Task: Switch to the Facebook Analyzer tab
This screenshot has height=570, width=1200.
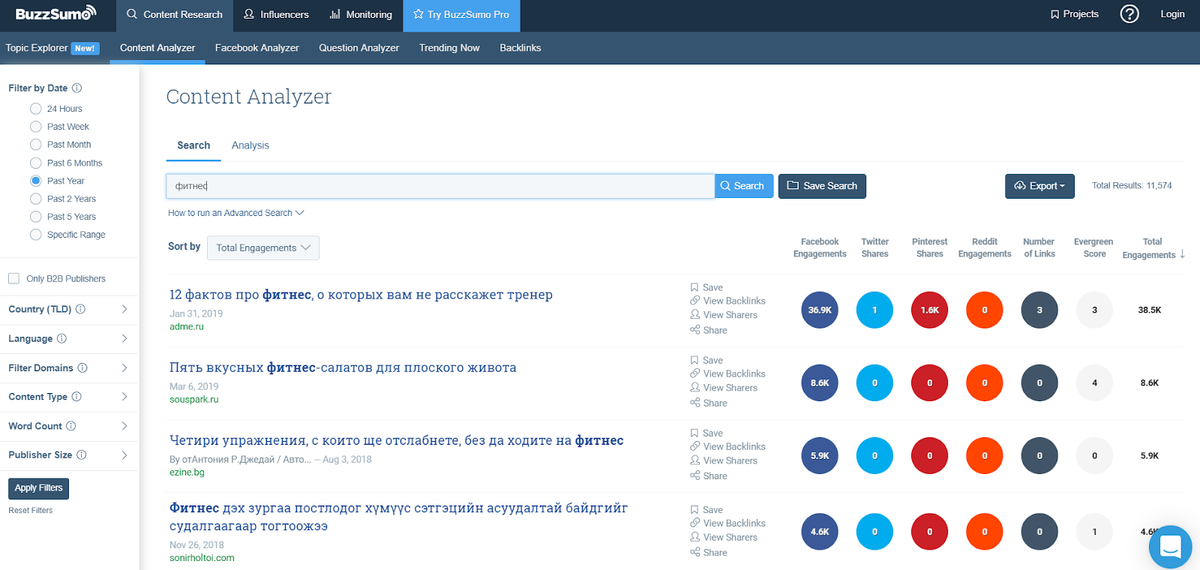Action: click(x=257, y=48)
